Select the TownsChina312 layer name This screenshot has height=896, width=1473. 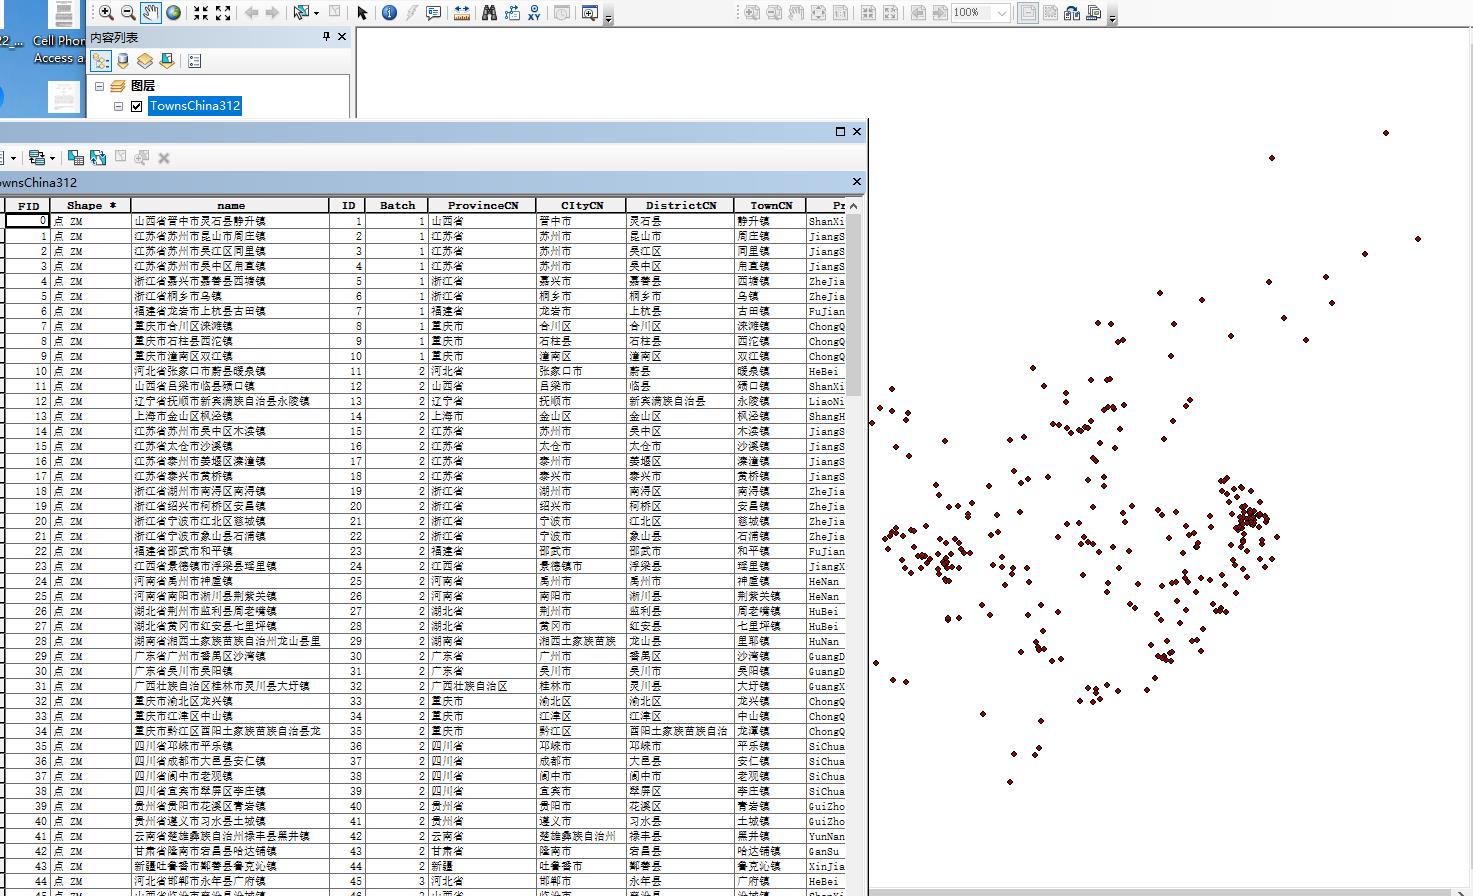point(195,106)
